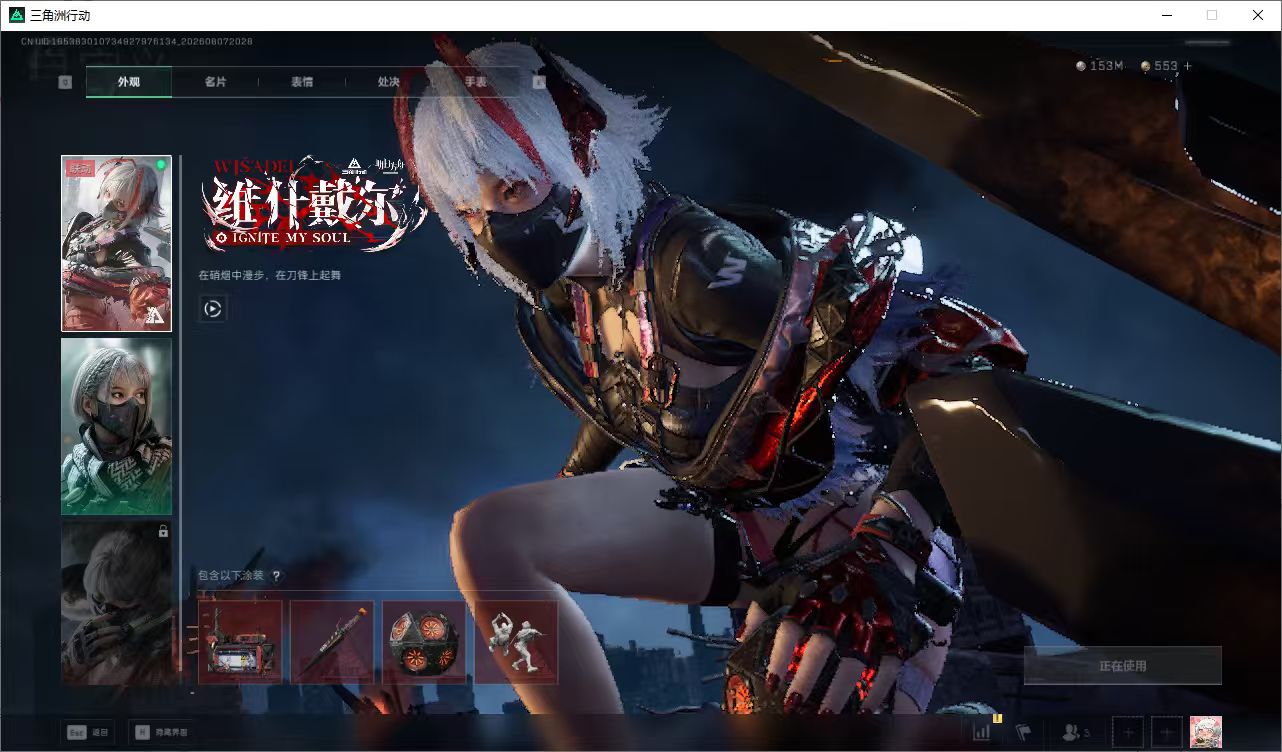View the included execution animation item

516,642
